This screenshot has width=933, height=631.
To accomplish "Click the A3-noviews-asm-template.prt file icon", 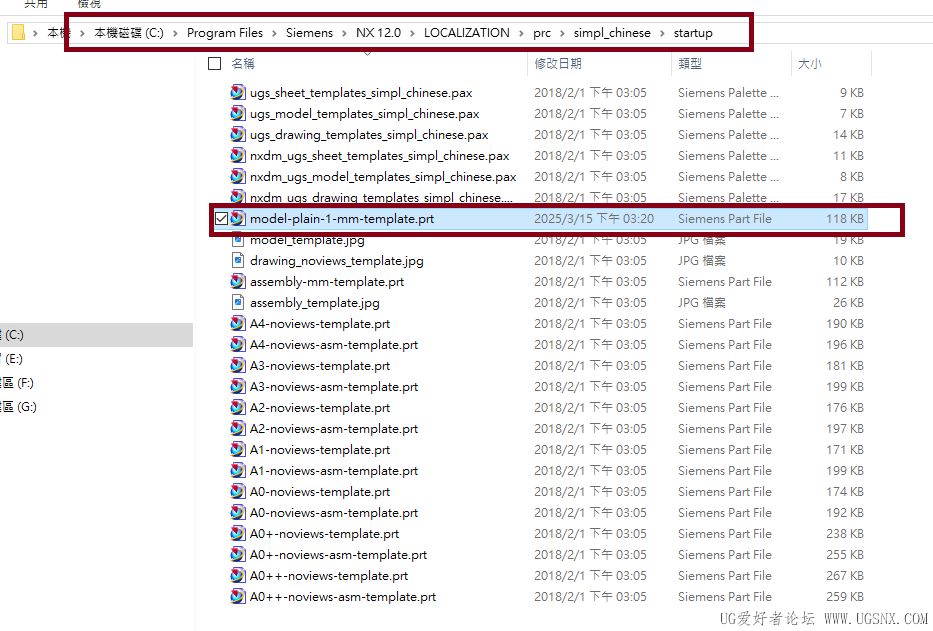I will pos(237,386).
